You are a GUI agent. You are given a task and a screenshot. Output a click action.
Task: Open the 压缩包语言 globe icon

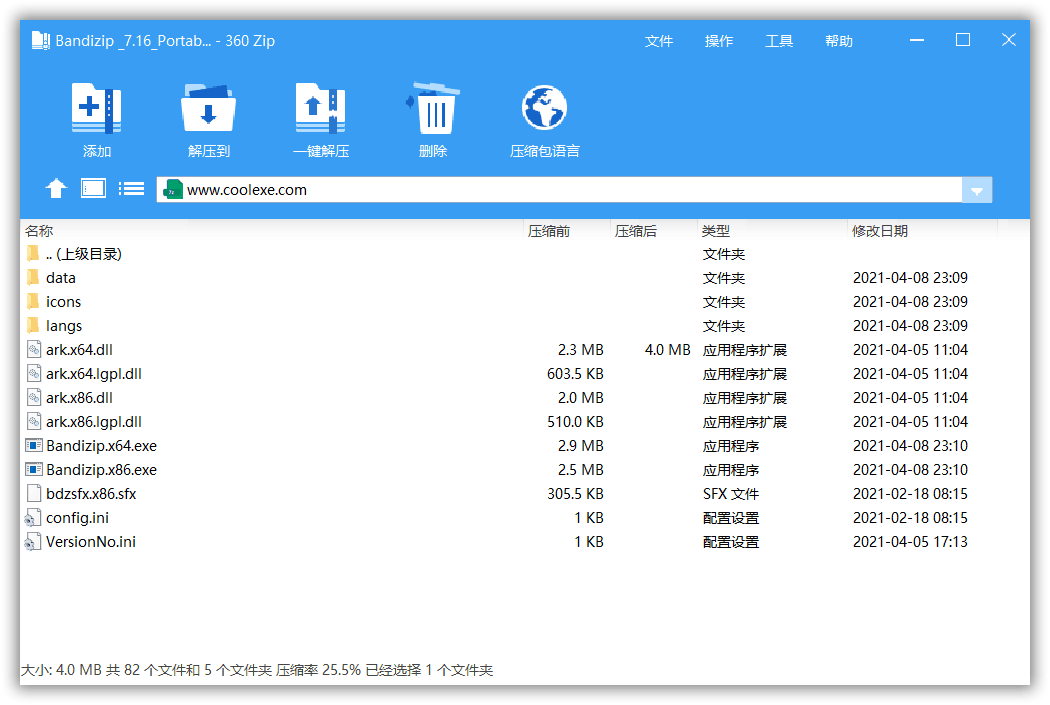pyautogui.click(x=544, y=108)
